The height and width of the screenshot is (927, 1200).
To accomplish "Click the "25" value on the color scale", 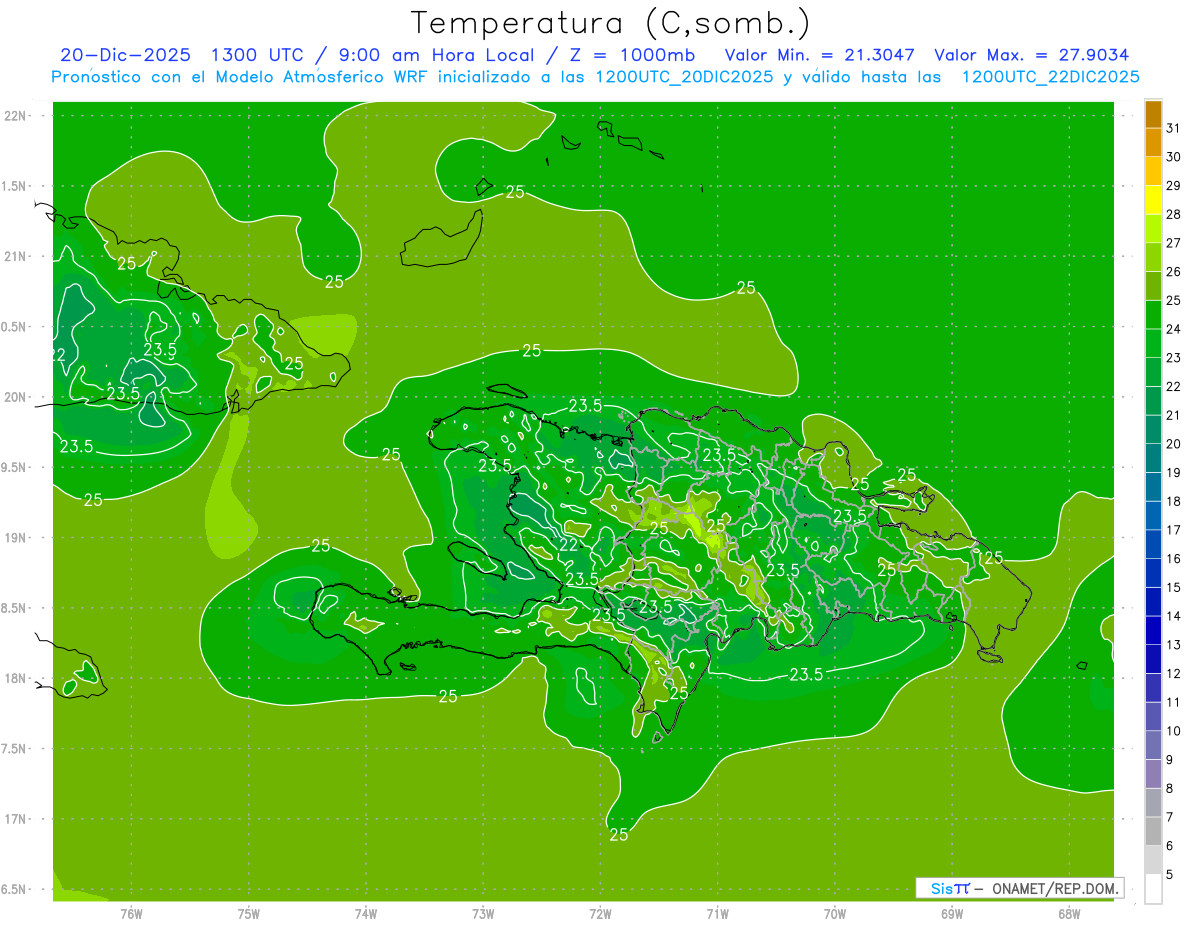I will (1173, 300).
